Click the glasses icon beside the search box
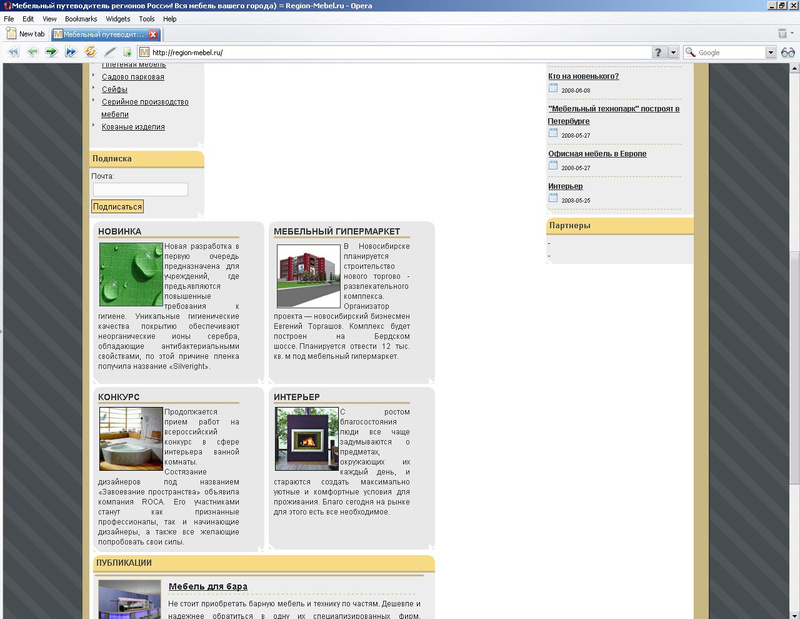This screenshot has width=800, height=619. point(788,52)
